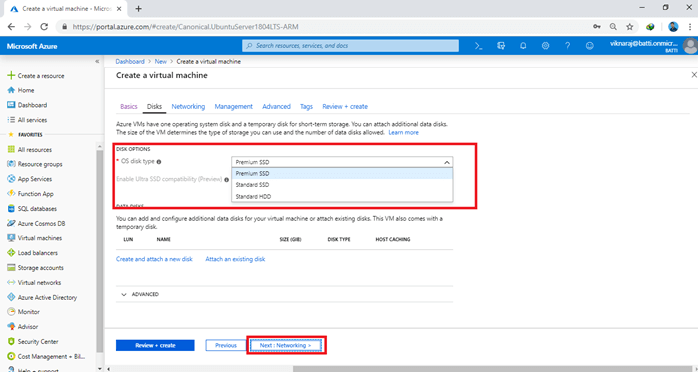Bookmark this page with the star icon
Viewport: 698px width, 372px height.
[629, 27]
